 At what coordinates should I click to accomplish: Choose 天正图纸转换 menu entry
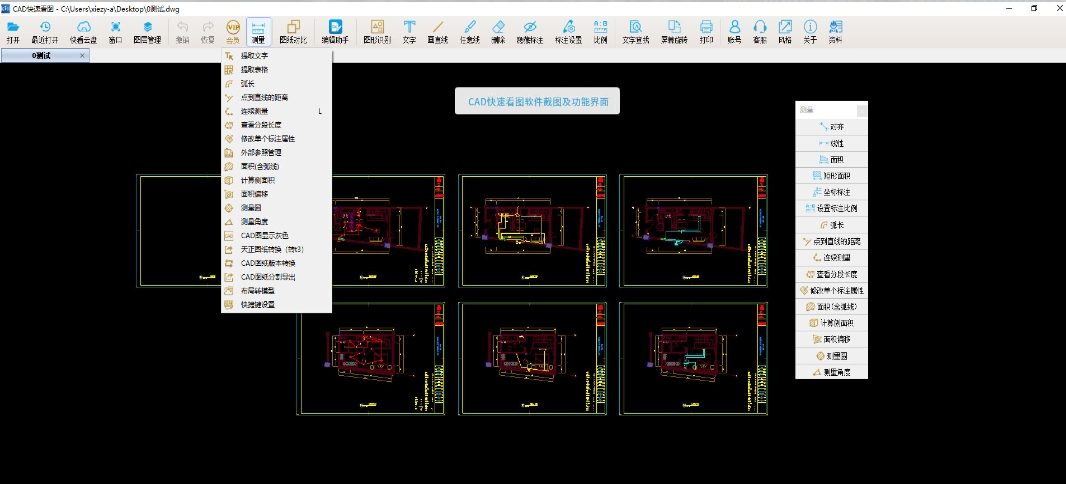(276, 249)
